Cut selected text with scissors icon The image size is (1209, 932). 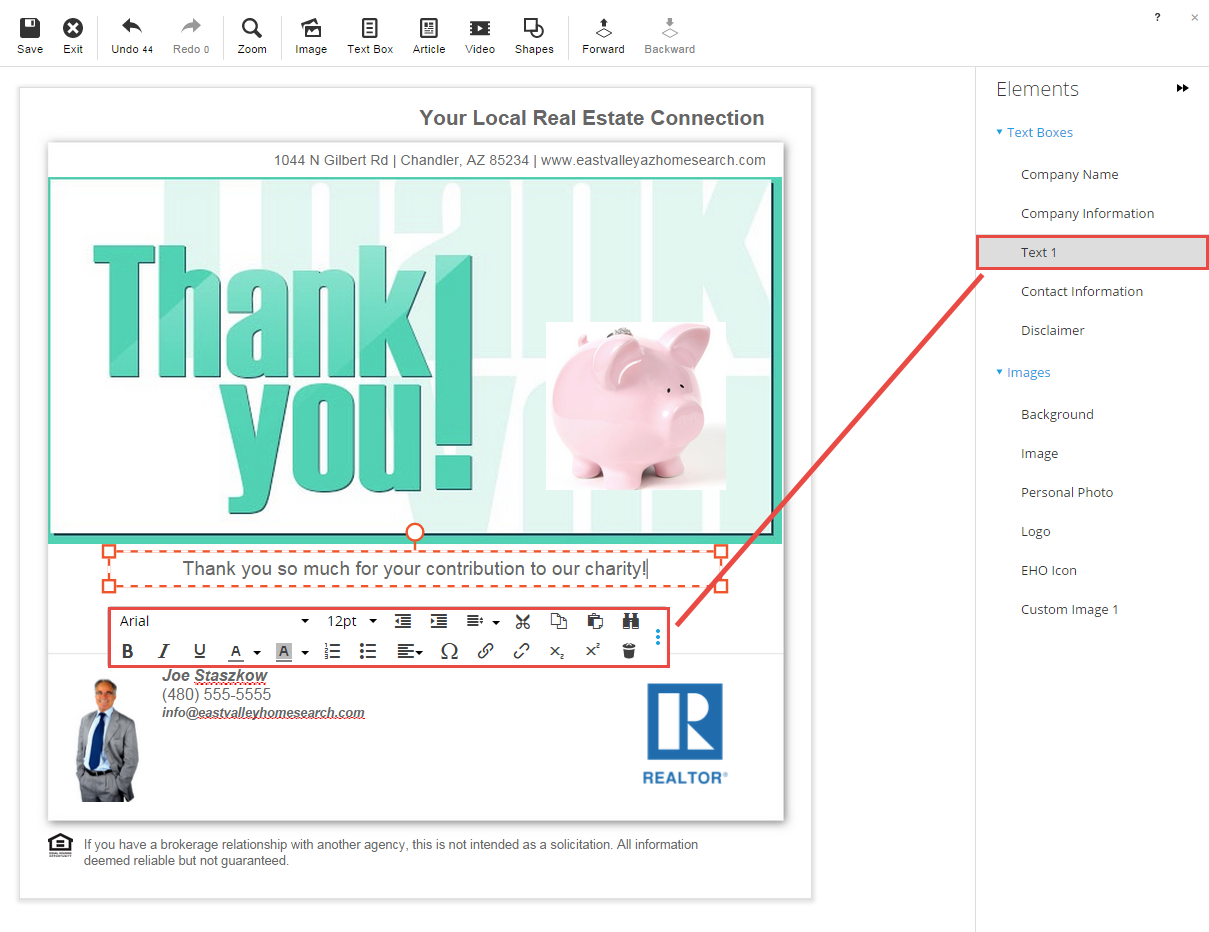[522, 622]
